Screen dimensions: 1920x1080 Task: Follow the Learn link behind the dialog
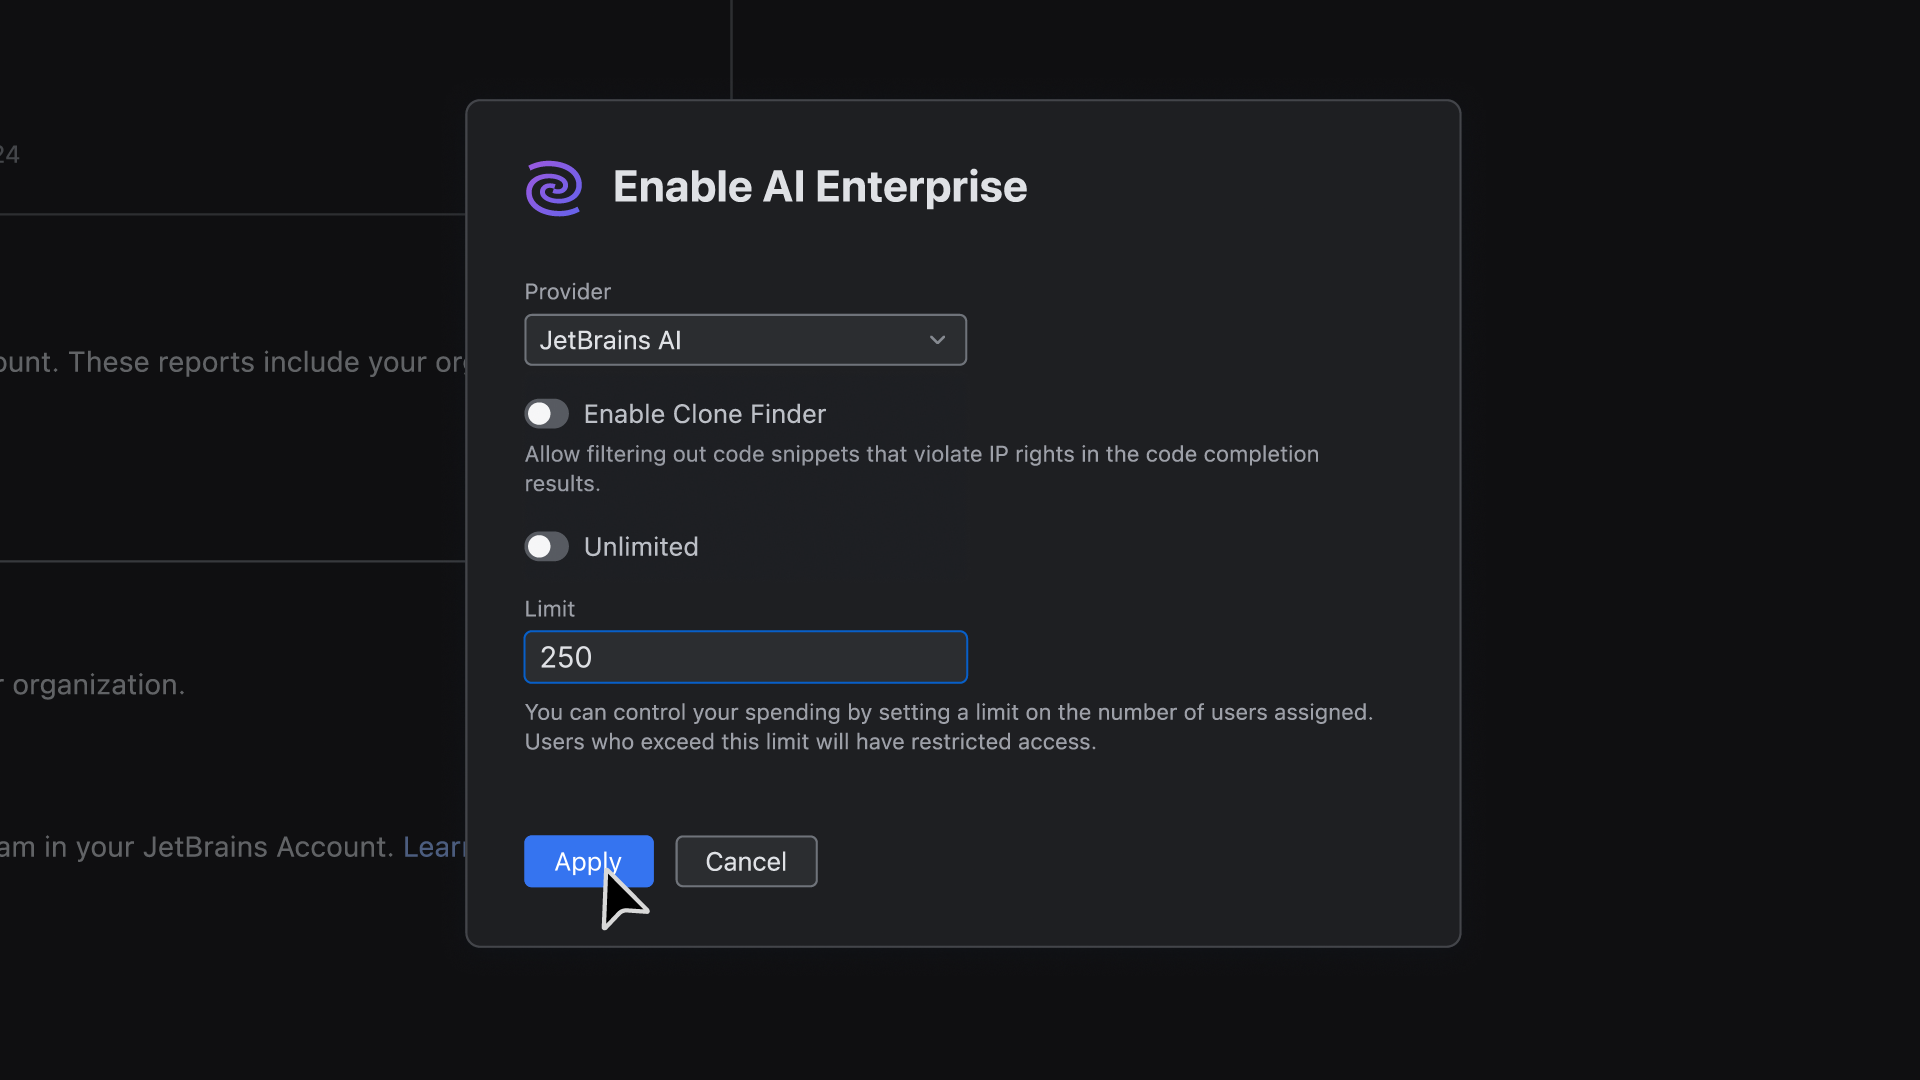click(434, 847)
